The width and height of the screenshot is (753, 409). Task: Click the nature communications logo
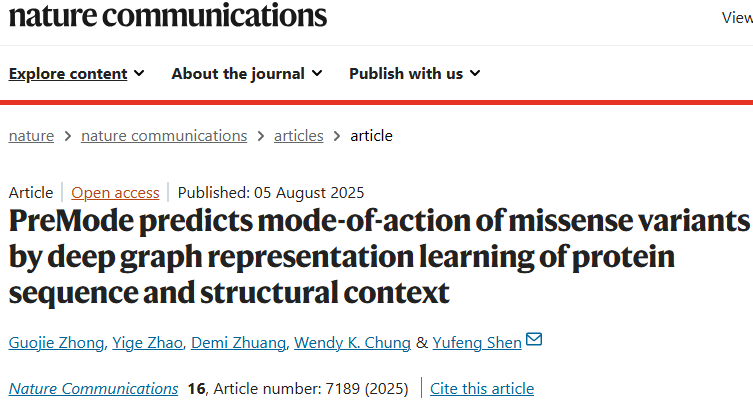click(x=168, y=15)
